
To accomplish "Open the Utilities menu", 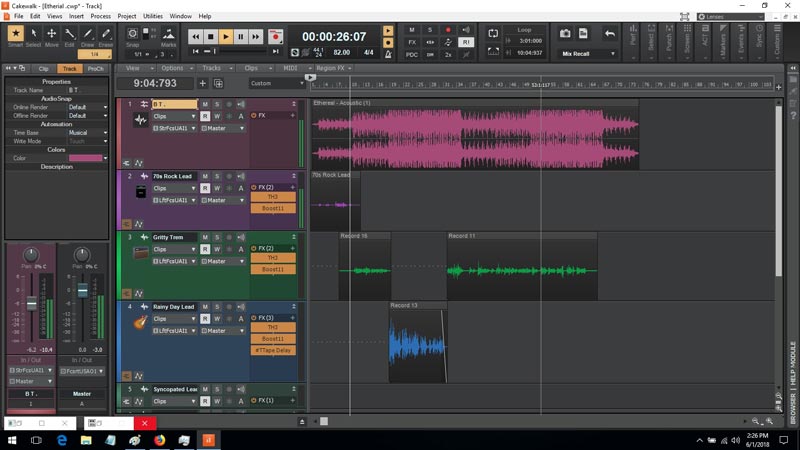I will click(153, 16).
